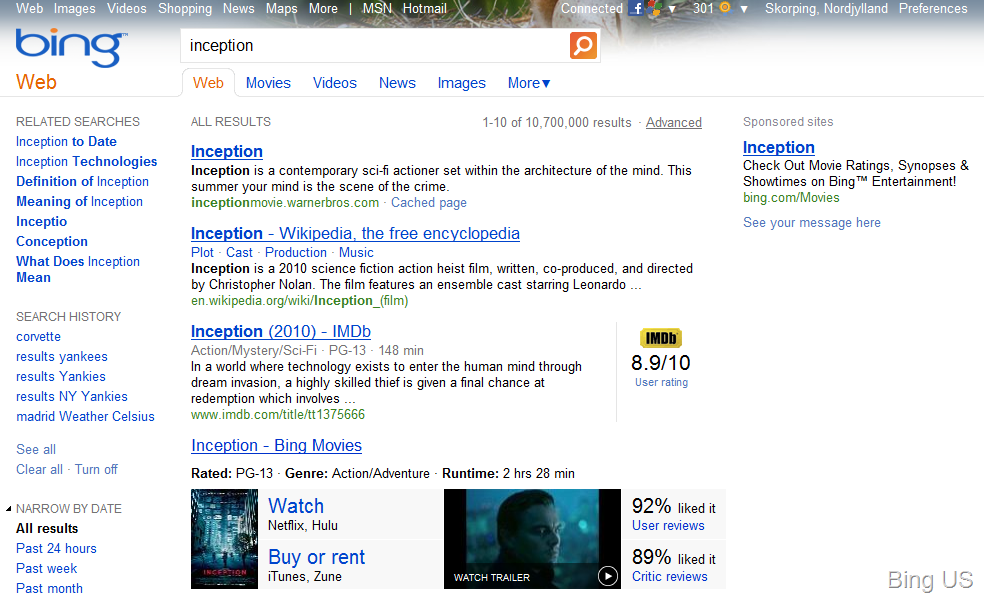984x596 pixels.
Task: Switch to the News search tab
Action: coord(397,83)
